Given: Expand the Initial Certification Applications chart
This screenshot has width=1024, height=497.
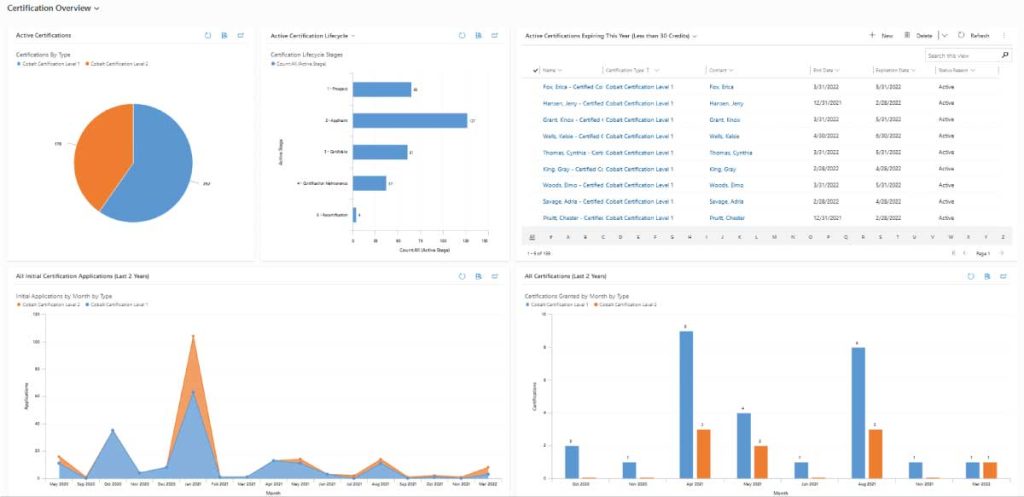Looking at the screenshot, I should tap(494, 276).
